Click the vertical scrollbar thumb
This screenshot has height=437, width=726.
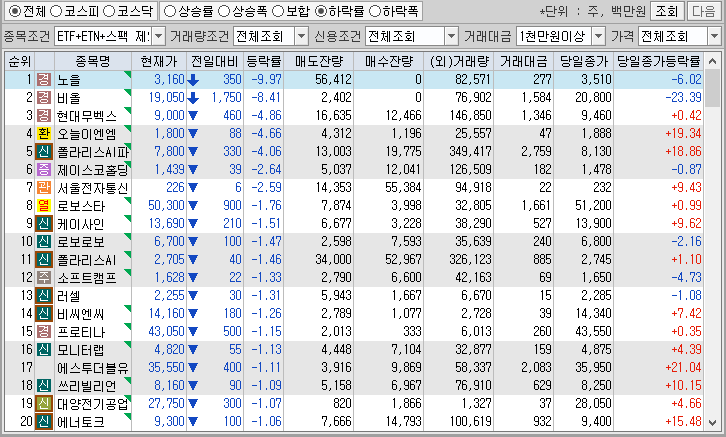713,89
